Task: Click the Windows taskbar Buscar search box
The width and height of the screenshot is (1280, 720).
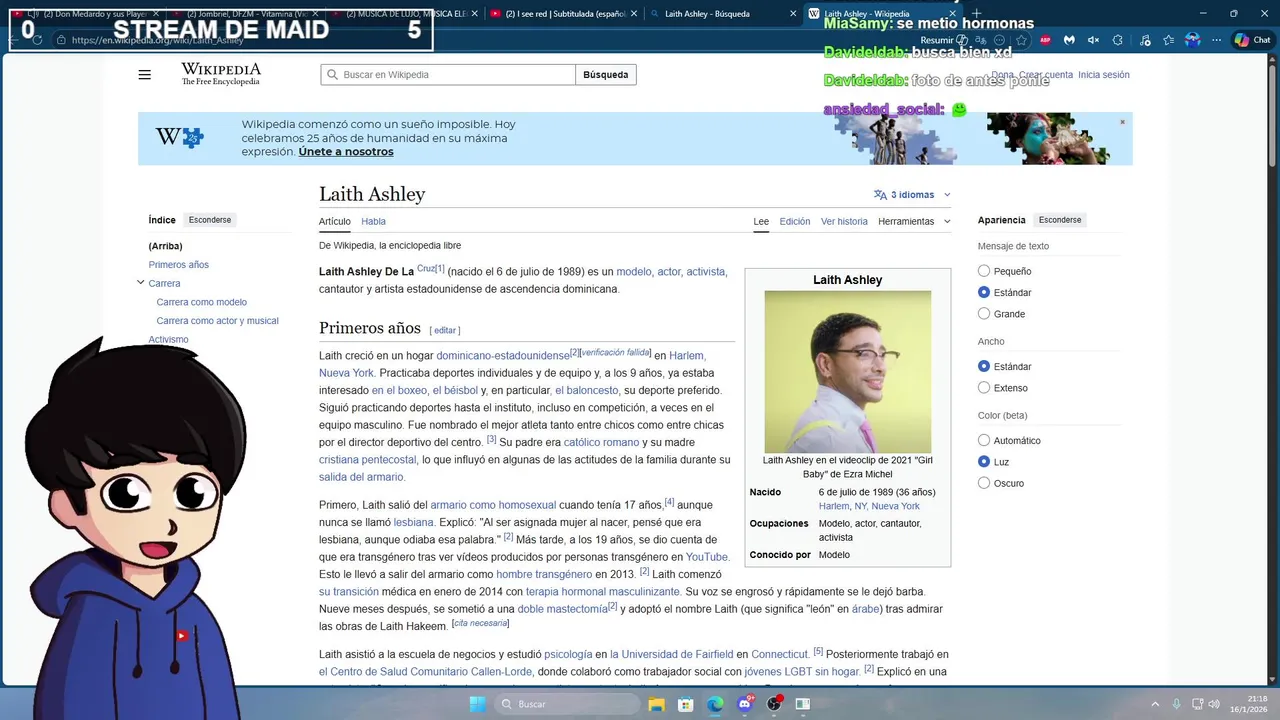Action: pyautogui.click(x=567, y=704)
